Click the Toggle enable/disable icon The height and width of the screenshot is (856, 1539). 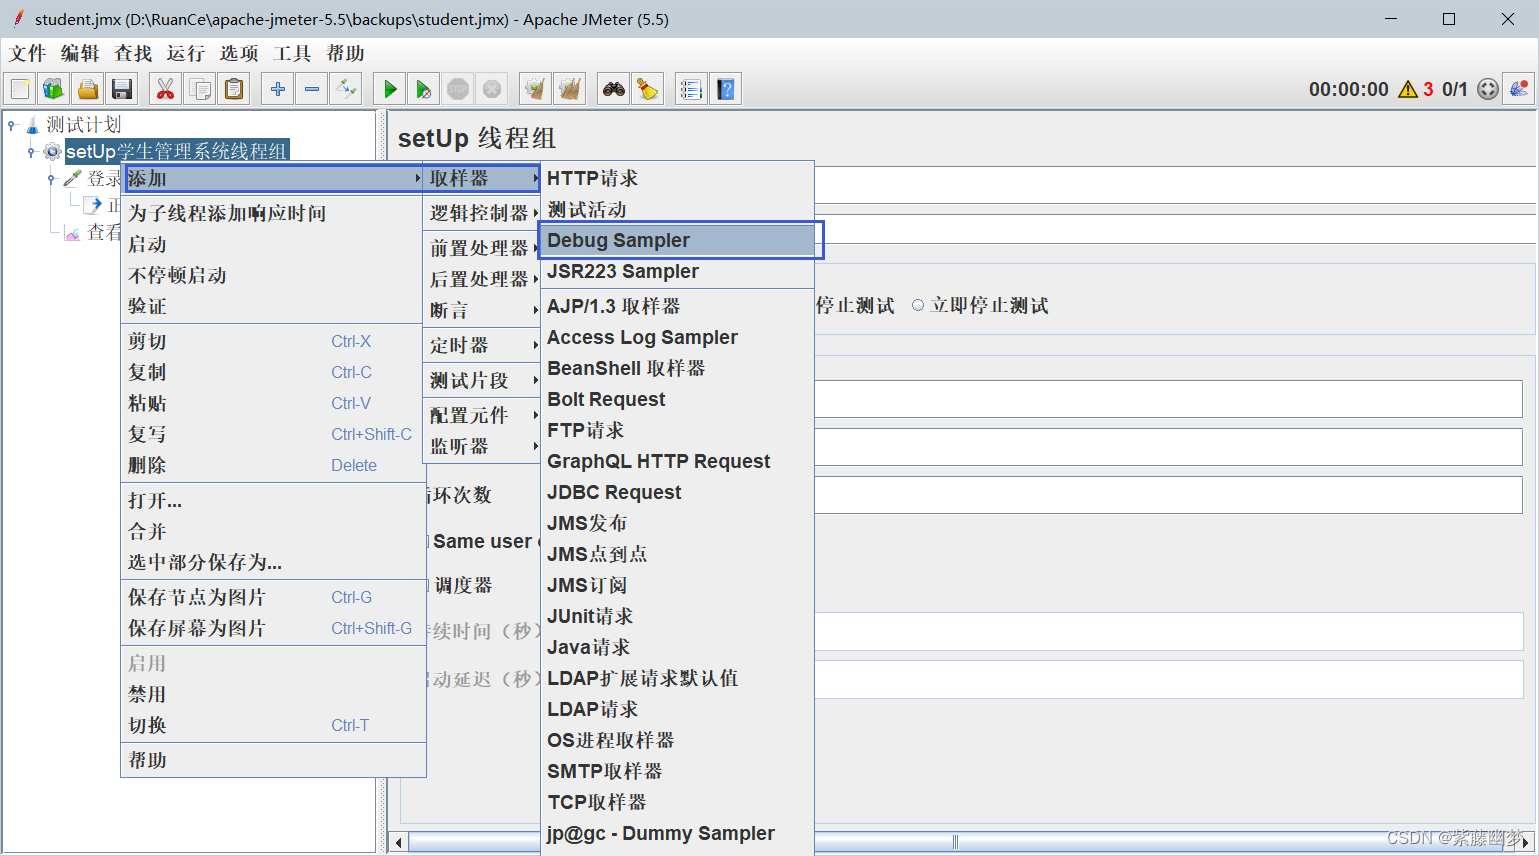tap(346, 89)
